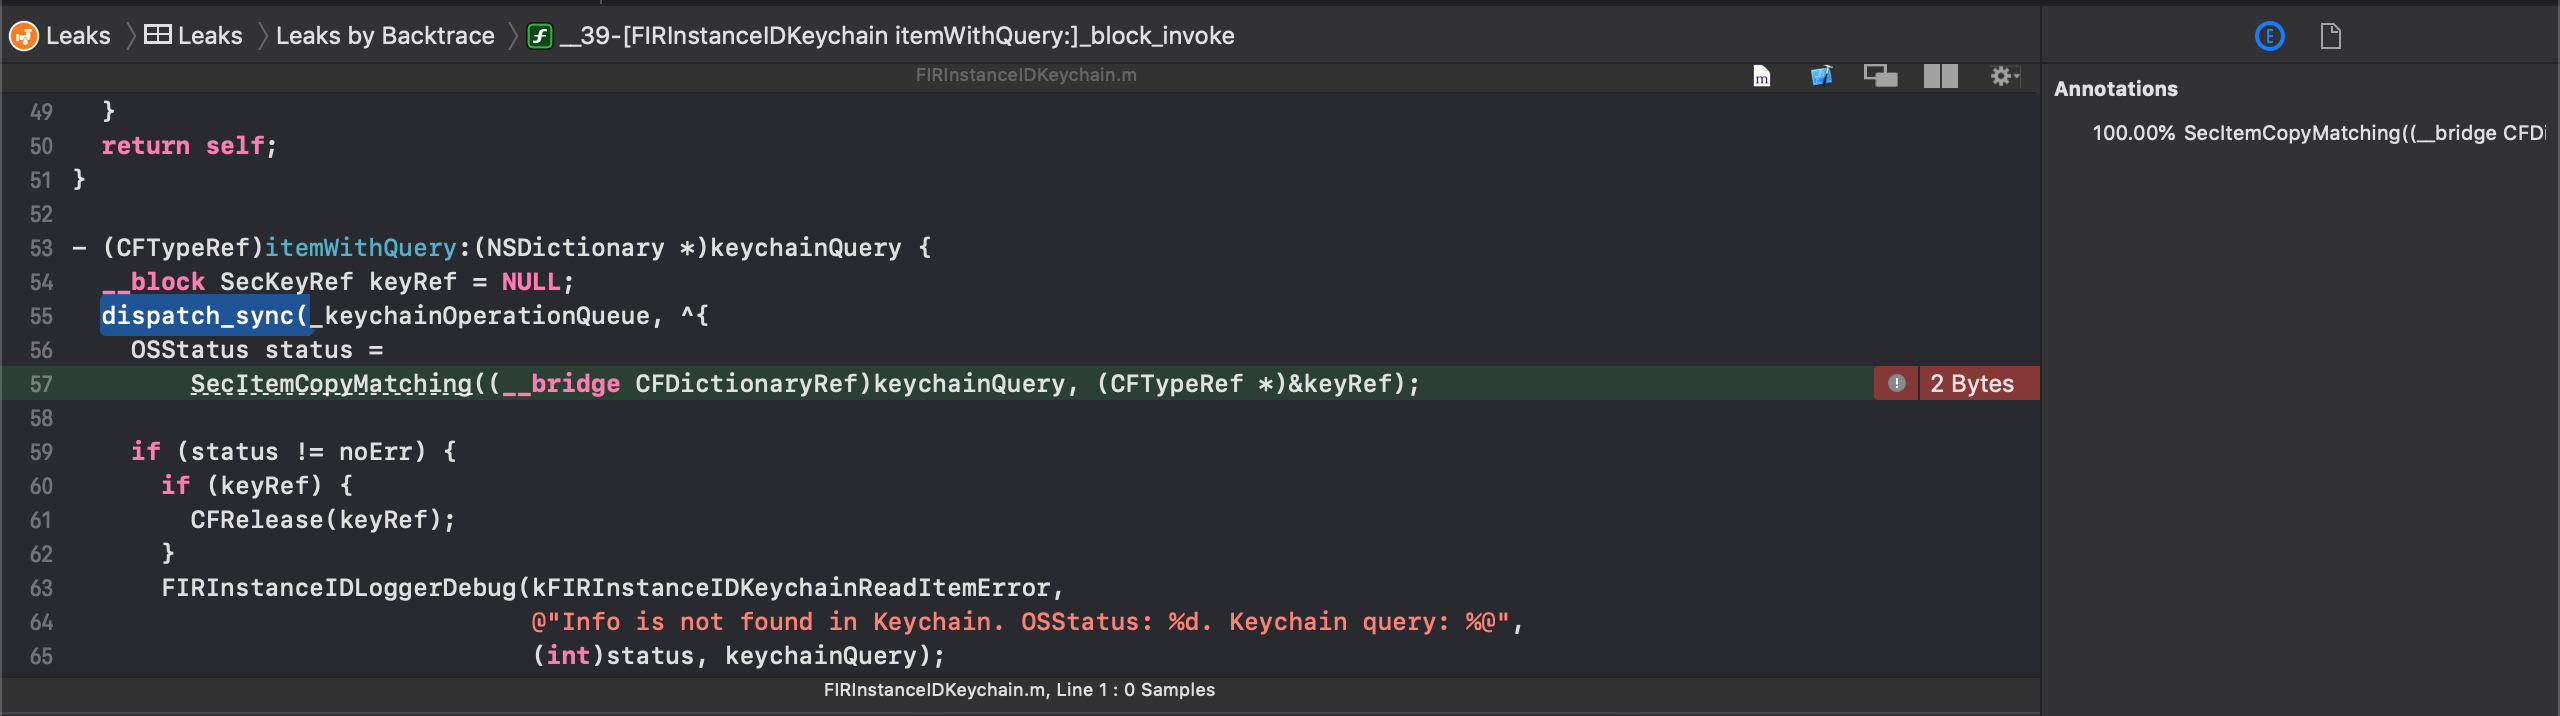Image resolution: width=2560 pixels, height=716 pixels.
Task: Switch to the document inspector tab
Action: tap(2331, 37)
